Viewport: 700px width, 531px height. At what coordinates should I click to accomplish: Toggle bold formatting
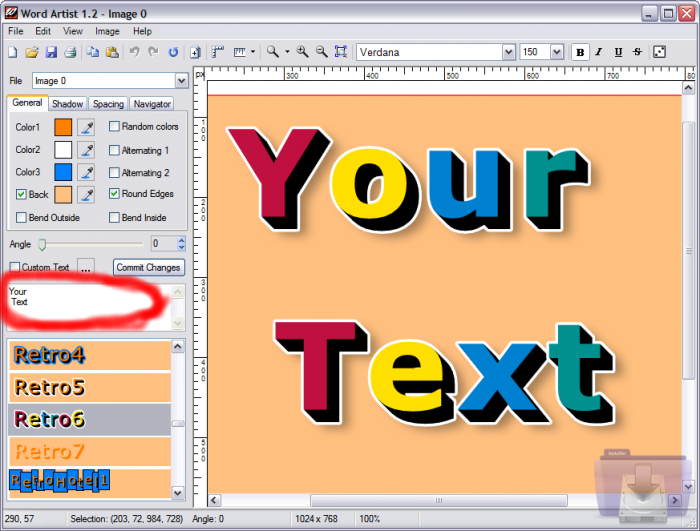click(x=580, y=52)
